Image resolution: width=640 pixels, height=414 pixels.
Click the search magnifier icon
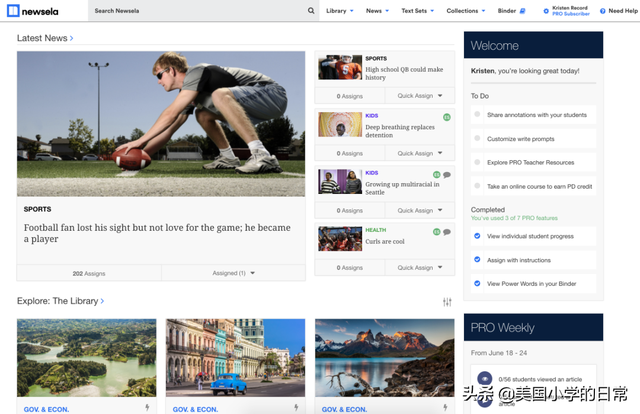(311, 11)
